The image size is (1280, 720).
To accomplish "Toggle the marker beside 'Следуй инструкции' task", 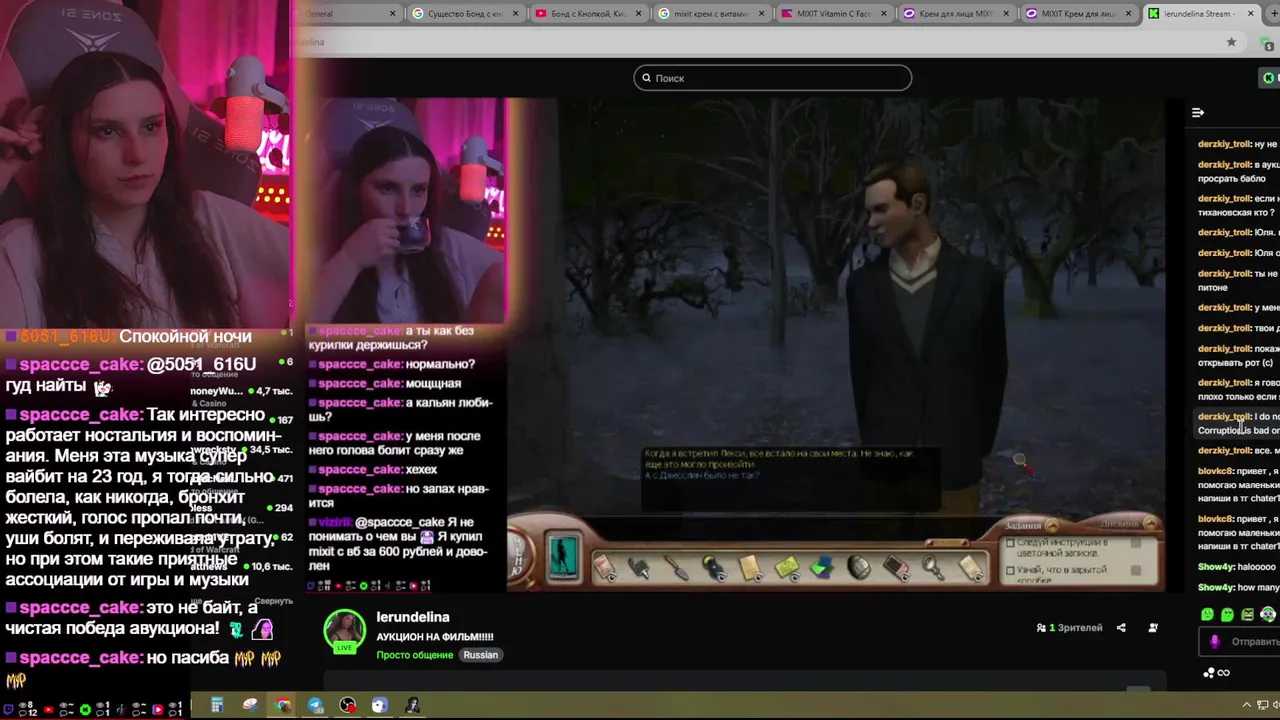I will [1136, 544].
